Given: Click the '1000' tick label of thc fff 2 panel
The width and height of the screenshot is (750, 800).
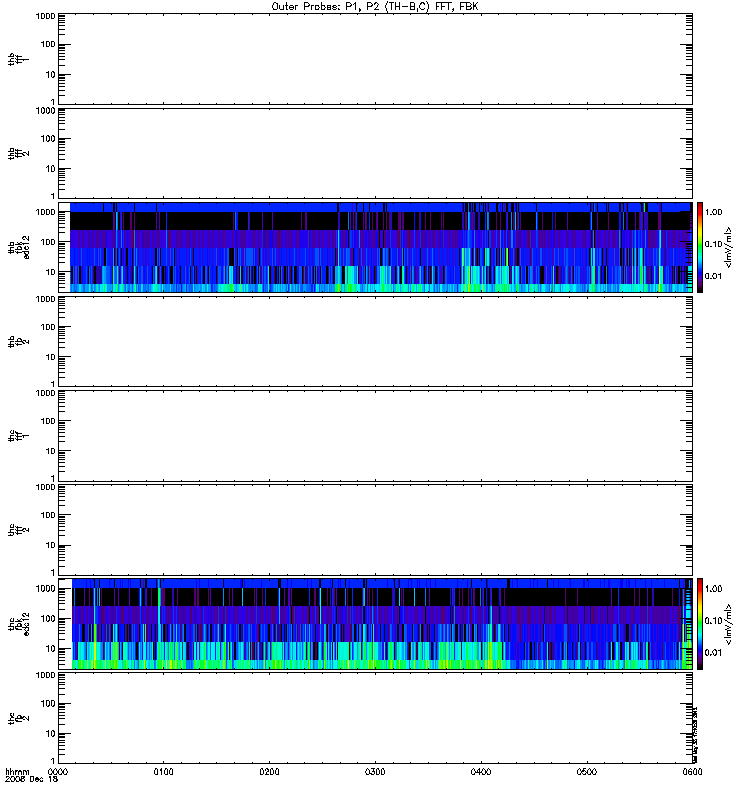Looking at the screenshot, I should [x=45, y=487].
